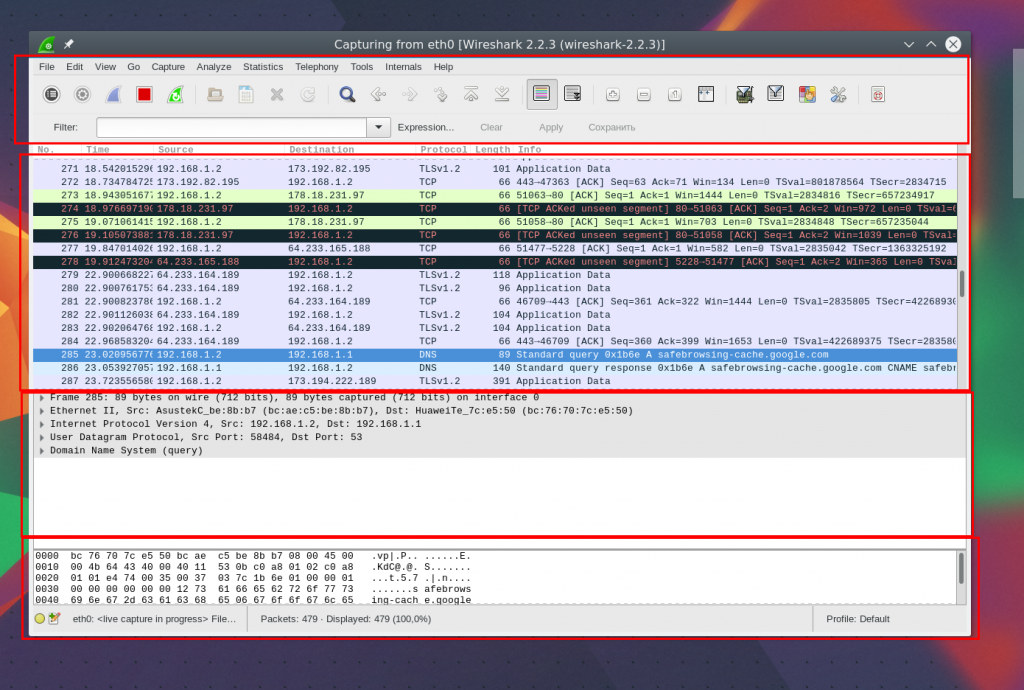1024x690 pixels.
Task: Click the Expression... button
Action: tap(425, 127)
